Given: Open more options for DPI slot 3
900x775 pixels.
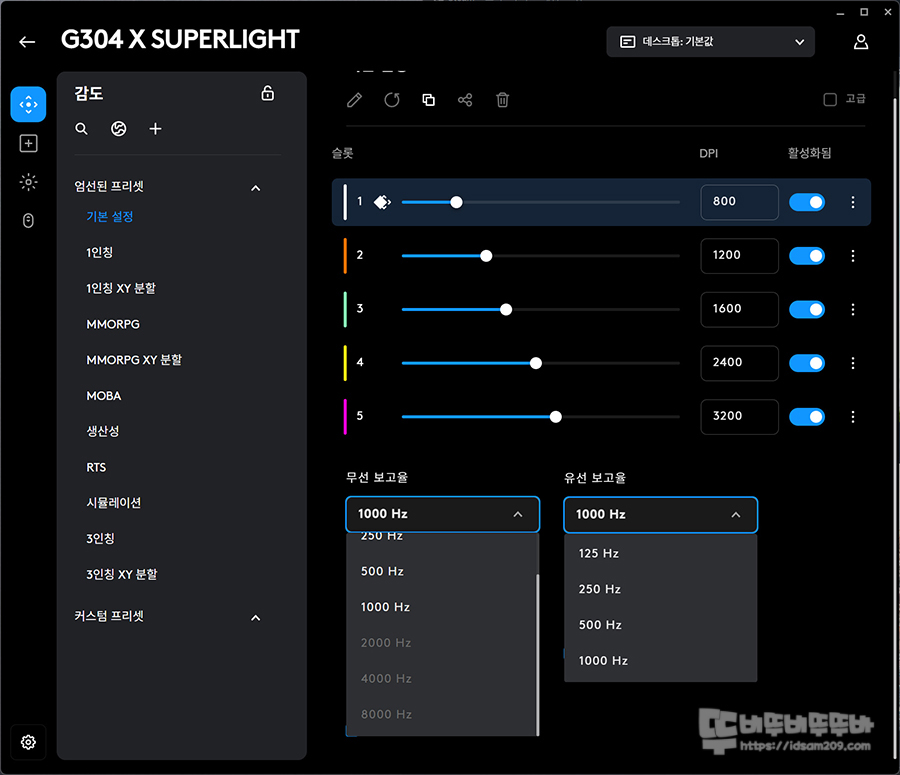Looking at the screenshot, I should coord(852,309).
